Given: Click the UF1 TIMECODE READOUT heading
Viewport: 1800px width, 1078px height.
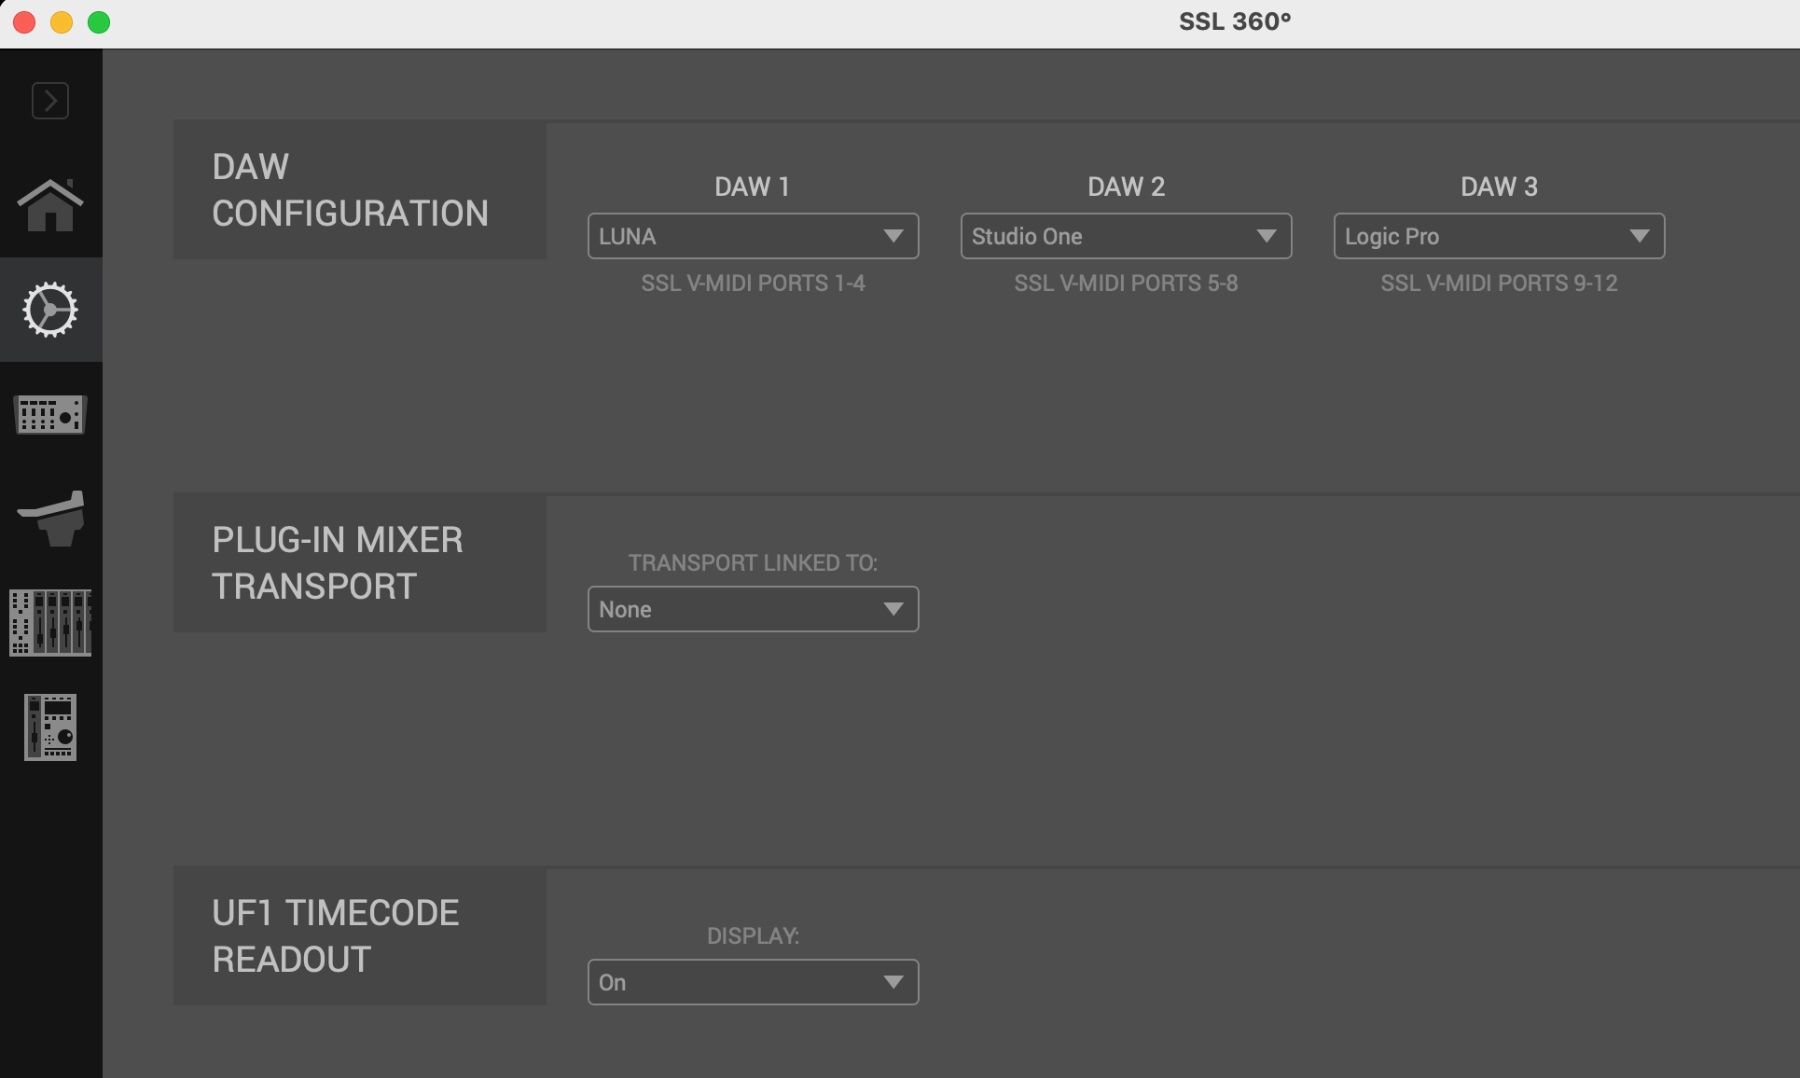Looking at the screenshot, I should (335, 936).
